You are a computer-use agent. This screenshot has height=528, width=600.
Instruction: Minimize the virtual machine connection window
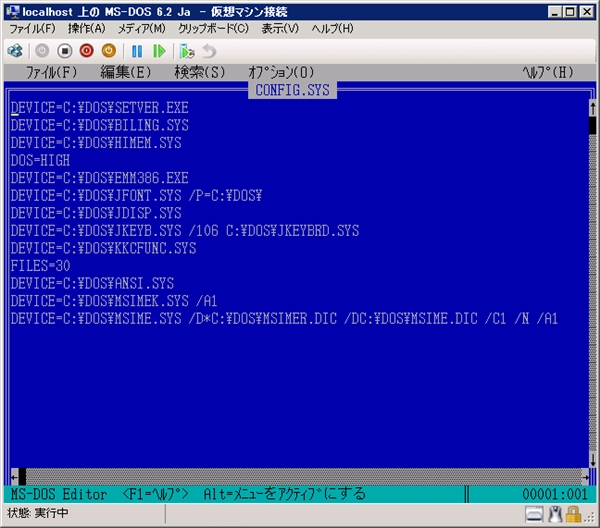[554, 12]
